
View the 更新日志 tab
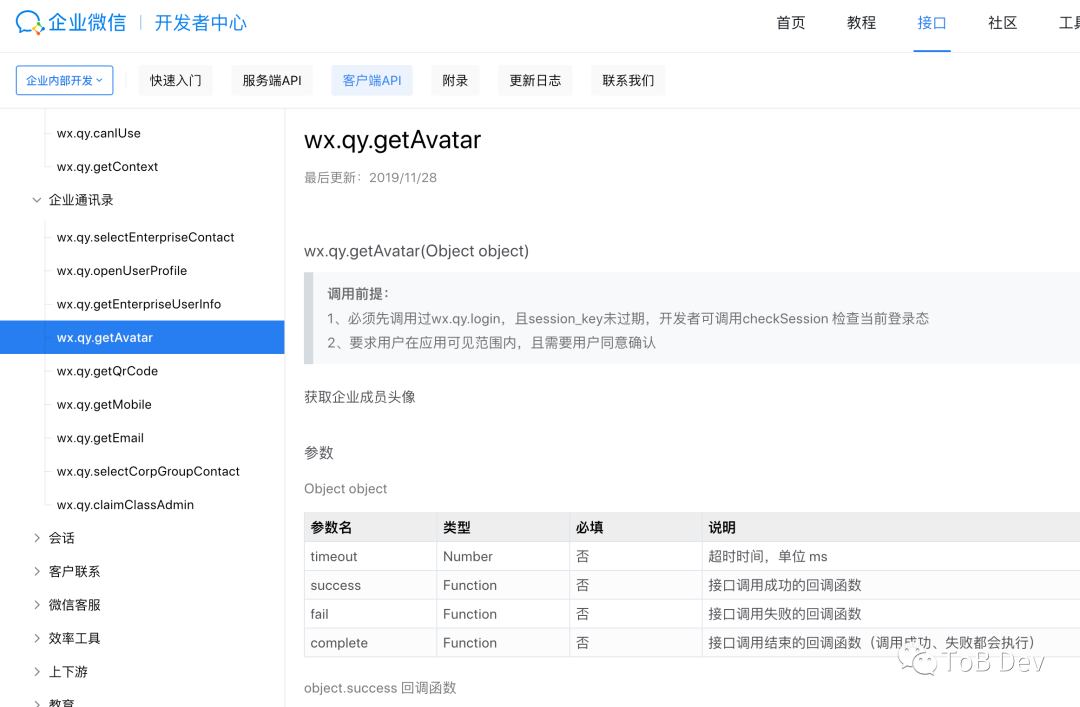[x=535, y=80]
